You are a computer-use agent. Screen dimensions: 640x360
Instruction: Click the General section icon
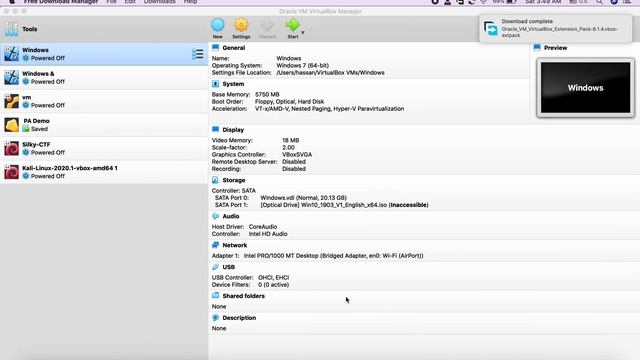[216, 48]
